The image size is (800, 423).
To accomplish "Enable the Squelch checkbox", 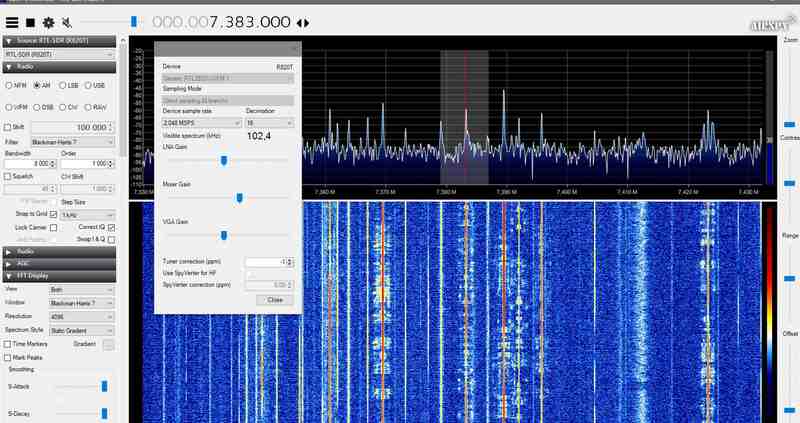I will 7,177.
